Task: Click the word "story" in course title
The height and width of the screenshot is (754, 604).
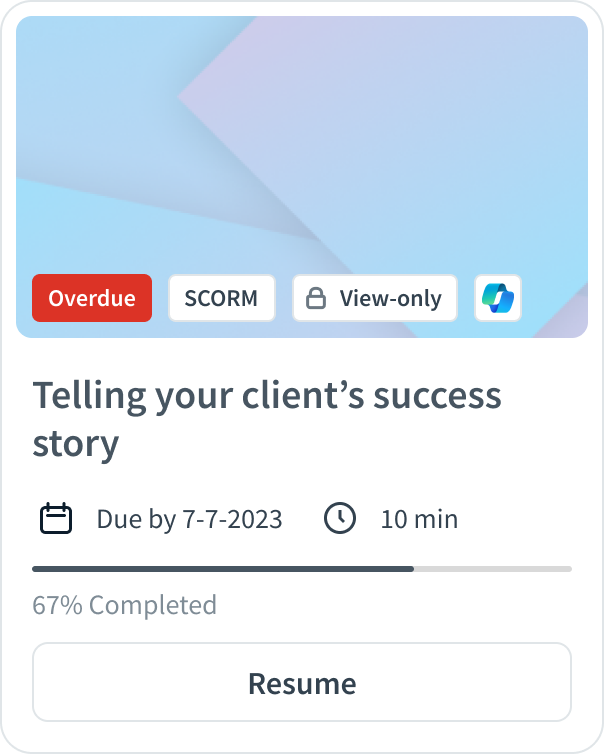Action: pyautogui.click(x=76, y=443)
